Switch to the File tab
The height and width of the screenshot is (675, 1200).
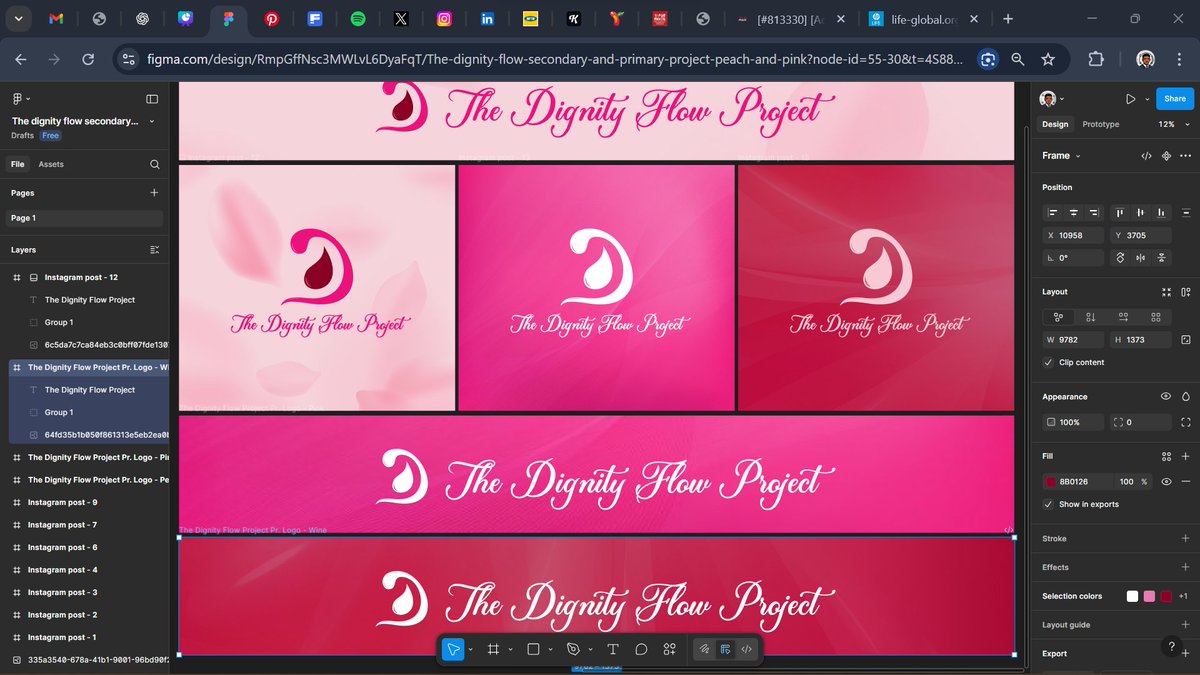[18, 164]
